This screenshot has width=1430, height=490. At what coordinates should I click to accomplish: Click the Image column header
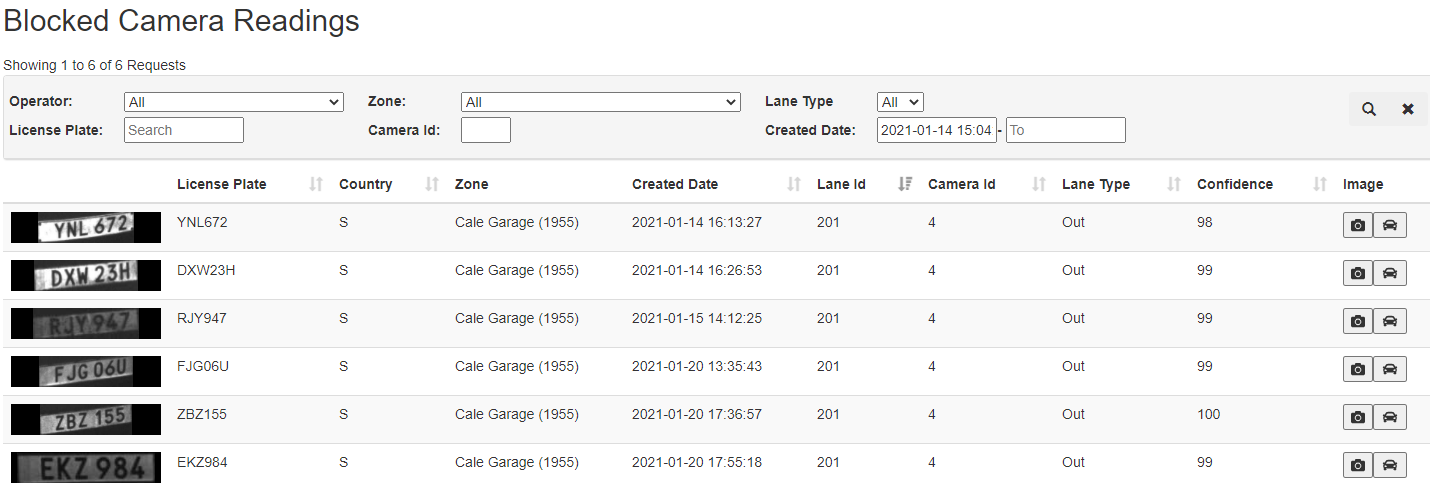click(1363, 184)
